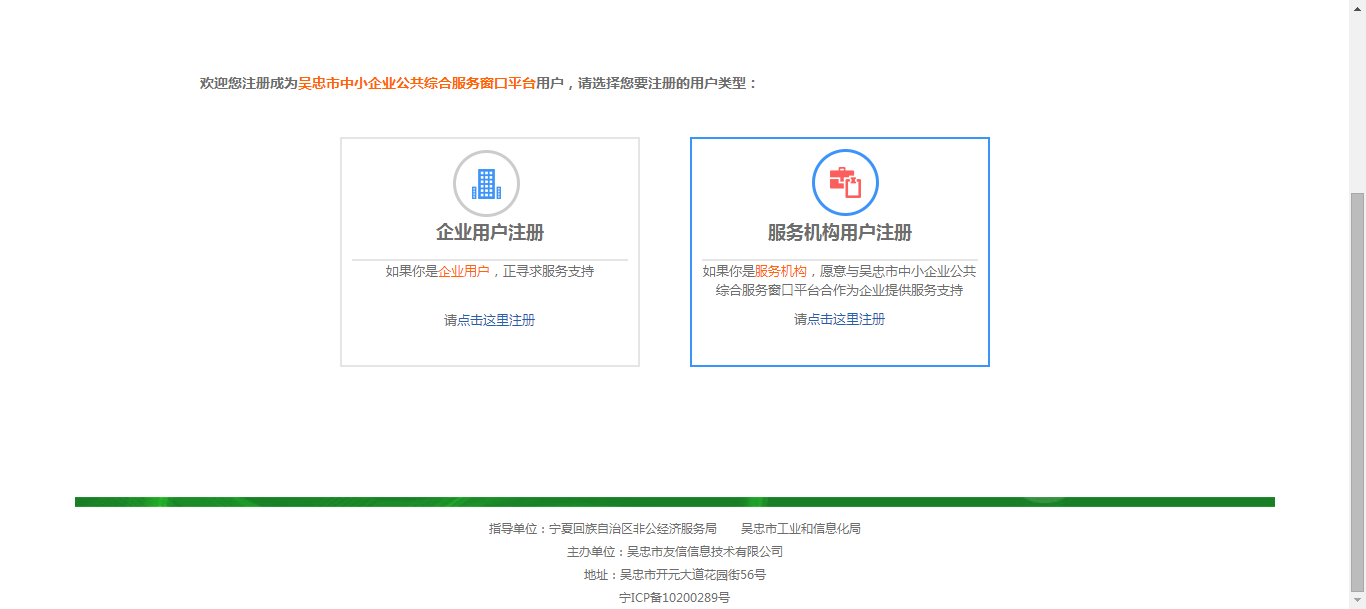This screenshot has width=1366, height=609.
Task: Click scrollbar track above the thumb
Action: pos(1357,100)
